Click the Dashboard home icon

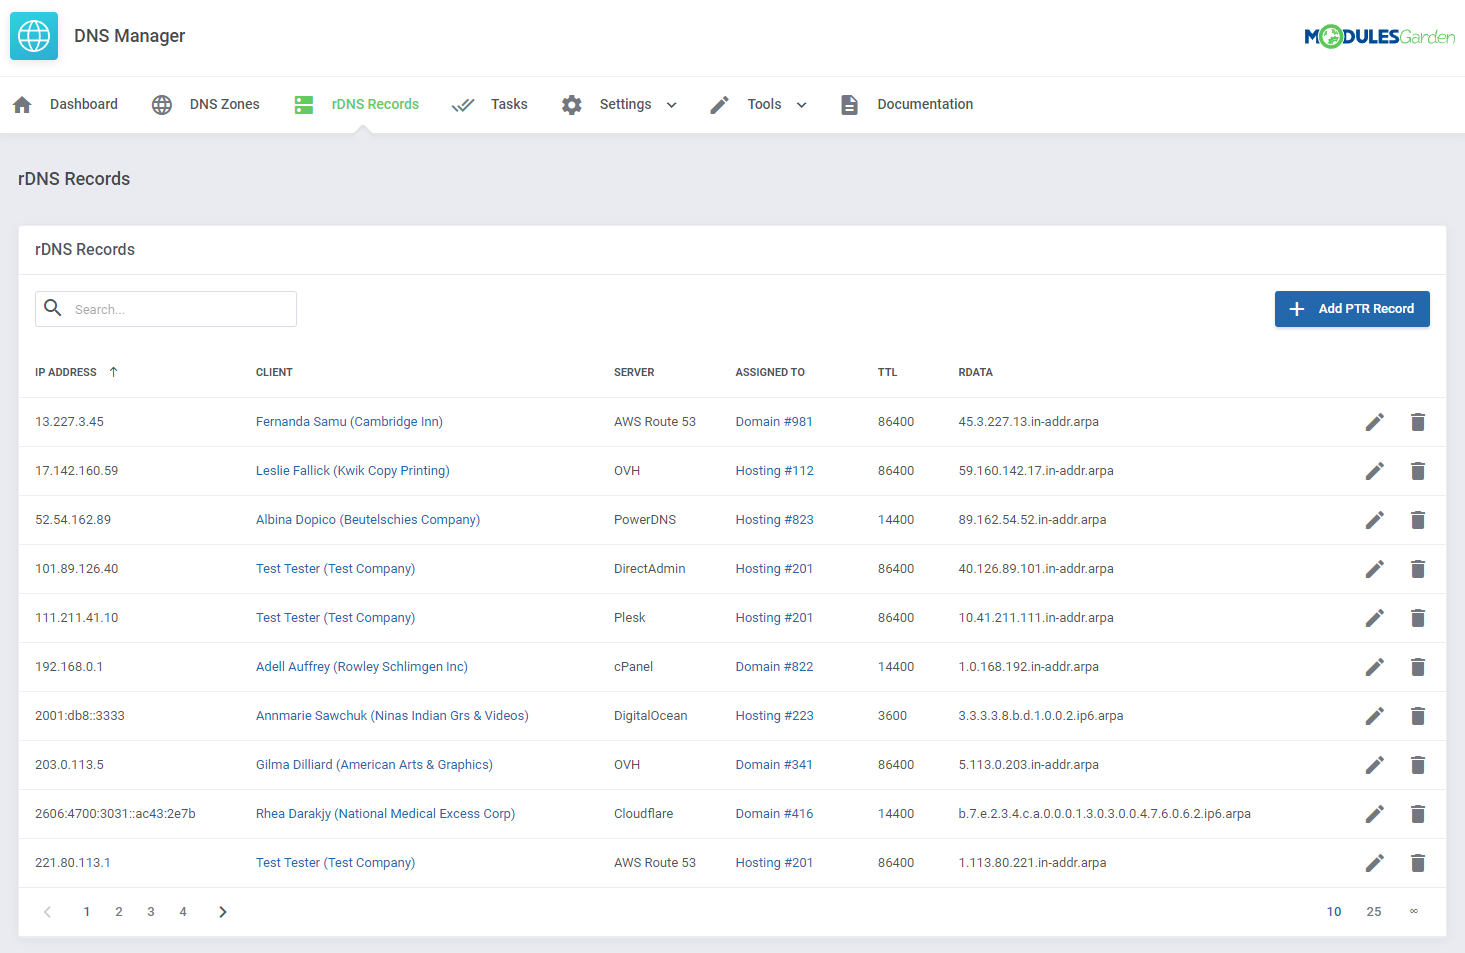click(21, 104)
